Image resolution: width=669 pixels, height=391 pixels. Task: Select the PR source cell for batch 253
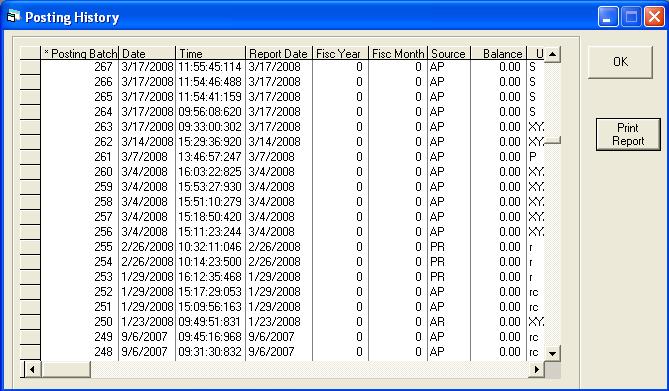[x=449, y=277]
